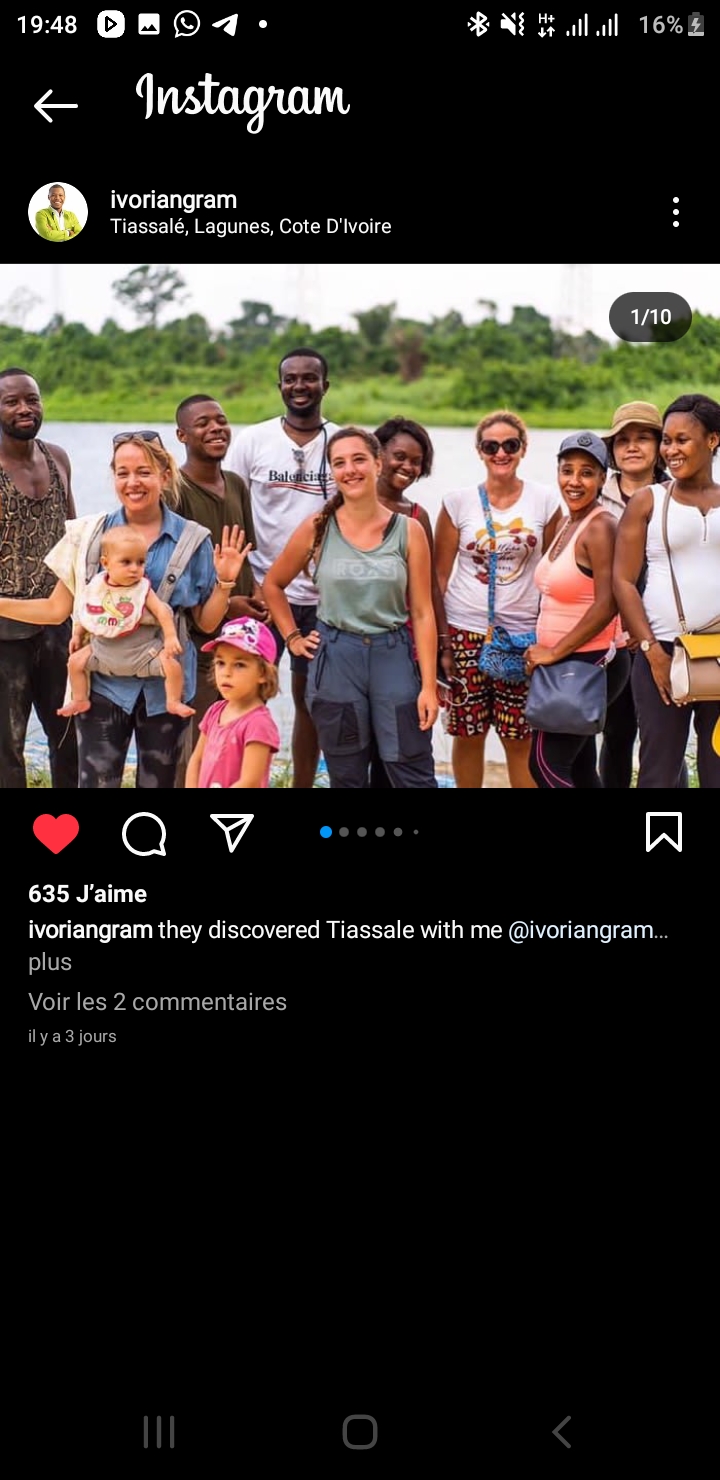Image resolution: width=720 pixels, height=1480 pixels.
Task: Share post with paper plane icon
Action: point(232,832)
